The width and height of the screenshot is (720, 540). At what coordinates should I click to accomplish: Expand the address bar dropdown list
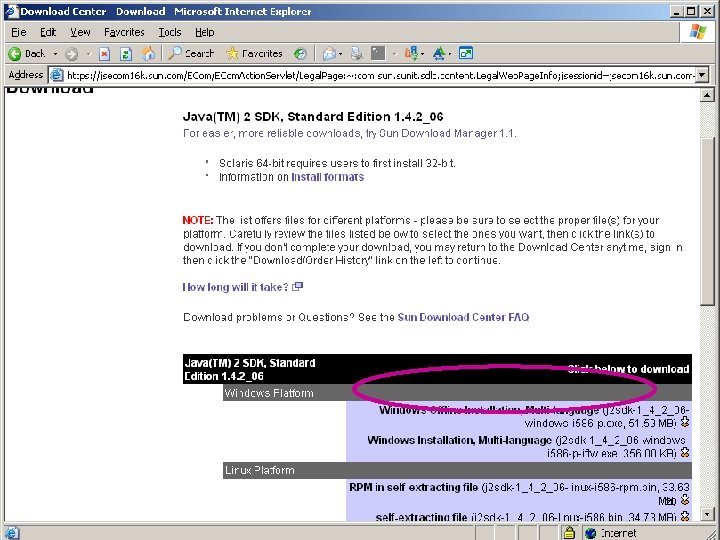click(702, 75)
